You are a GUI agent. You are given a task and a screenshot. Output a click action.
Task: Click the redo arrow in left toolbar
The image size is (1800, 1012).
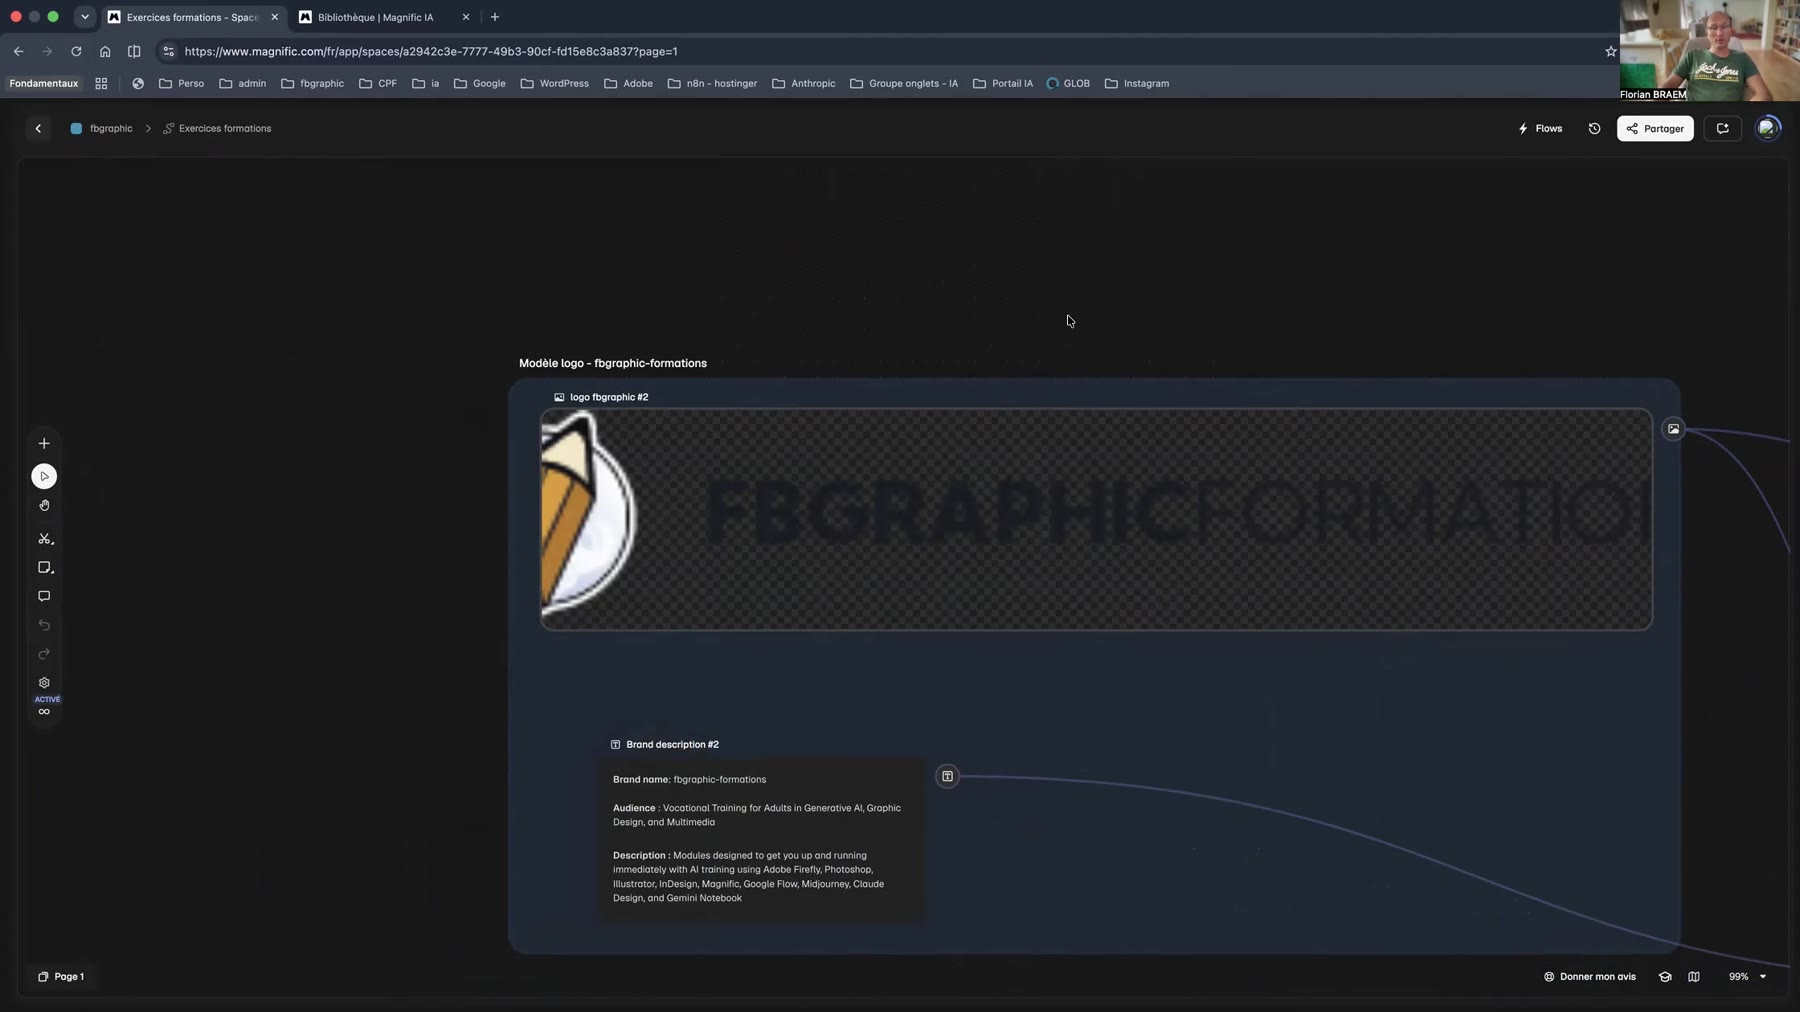pos(44,654)
